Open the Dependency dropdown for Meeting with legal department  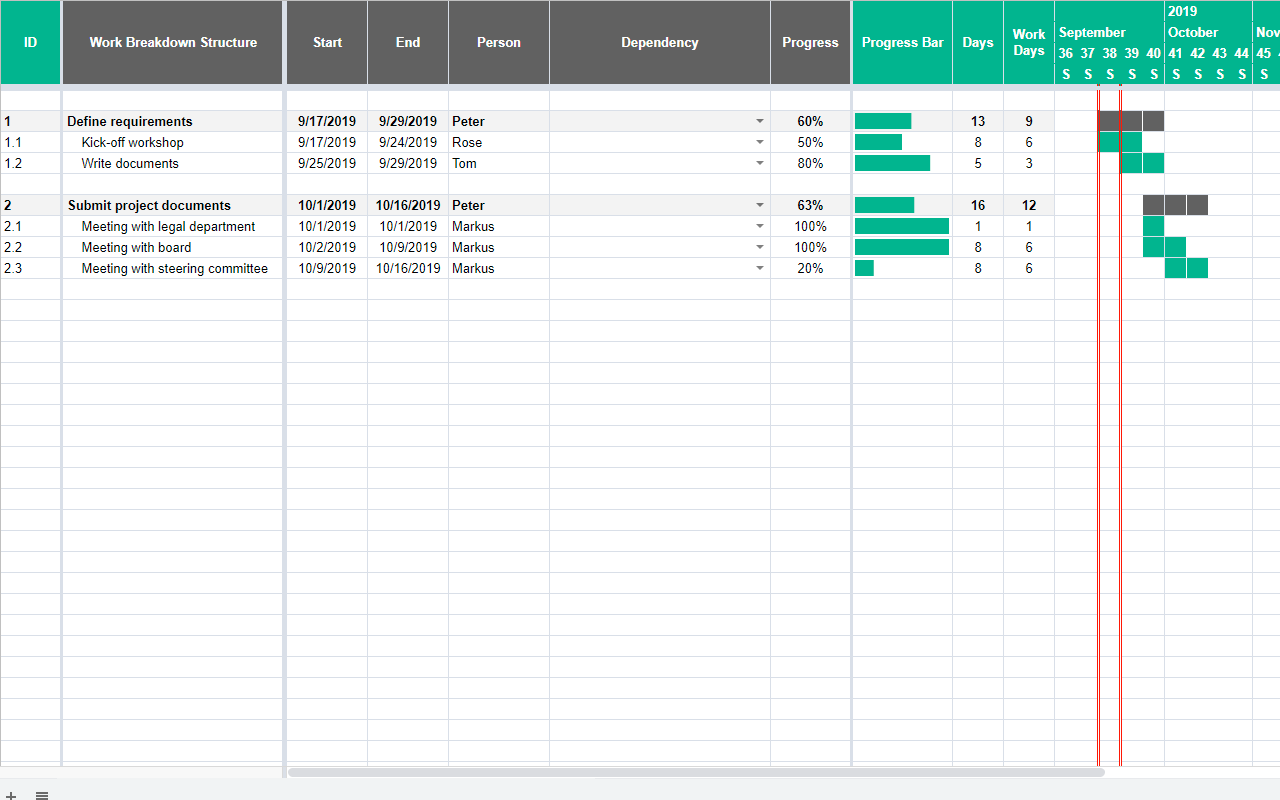(x=760, y=226)
